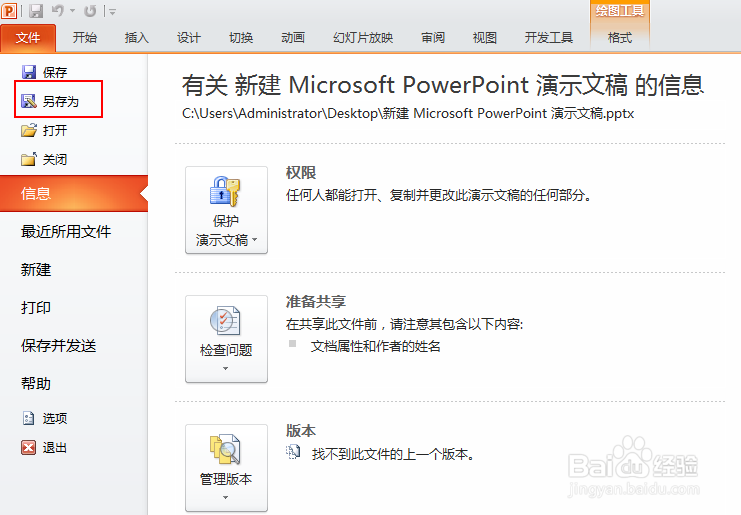Switch to the 动画 ribbon tab
Viewport: 741px width, 515px height.
(x=293, y=38)
